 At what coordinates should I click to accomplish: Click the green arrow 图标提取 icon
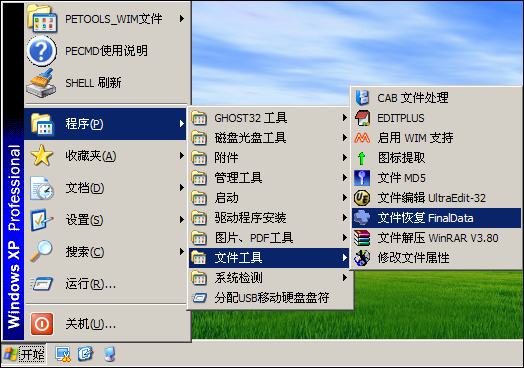pyautogui.click(x=361, y=158)
